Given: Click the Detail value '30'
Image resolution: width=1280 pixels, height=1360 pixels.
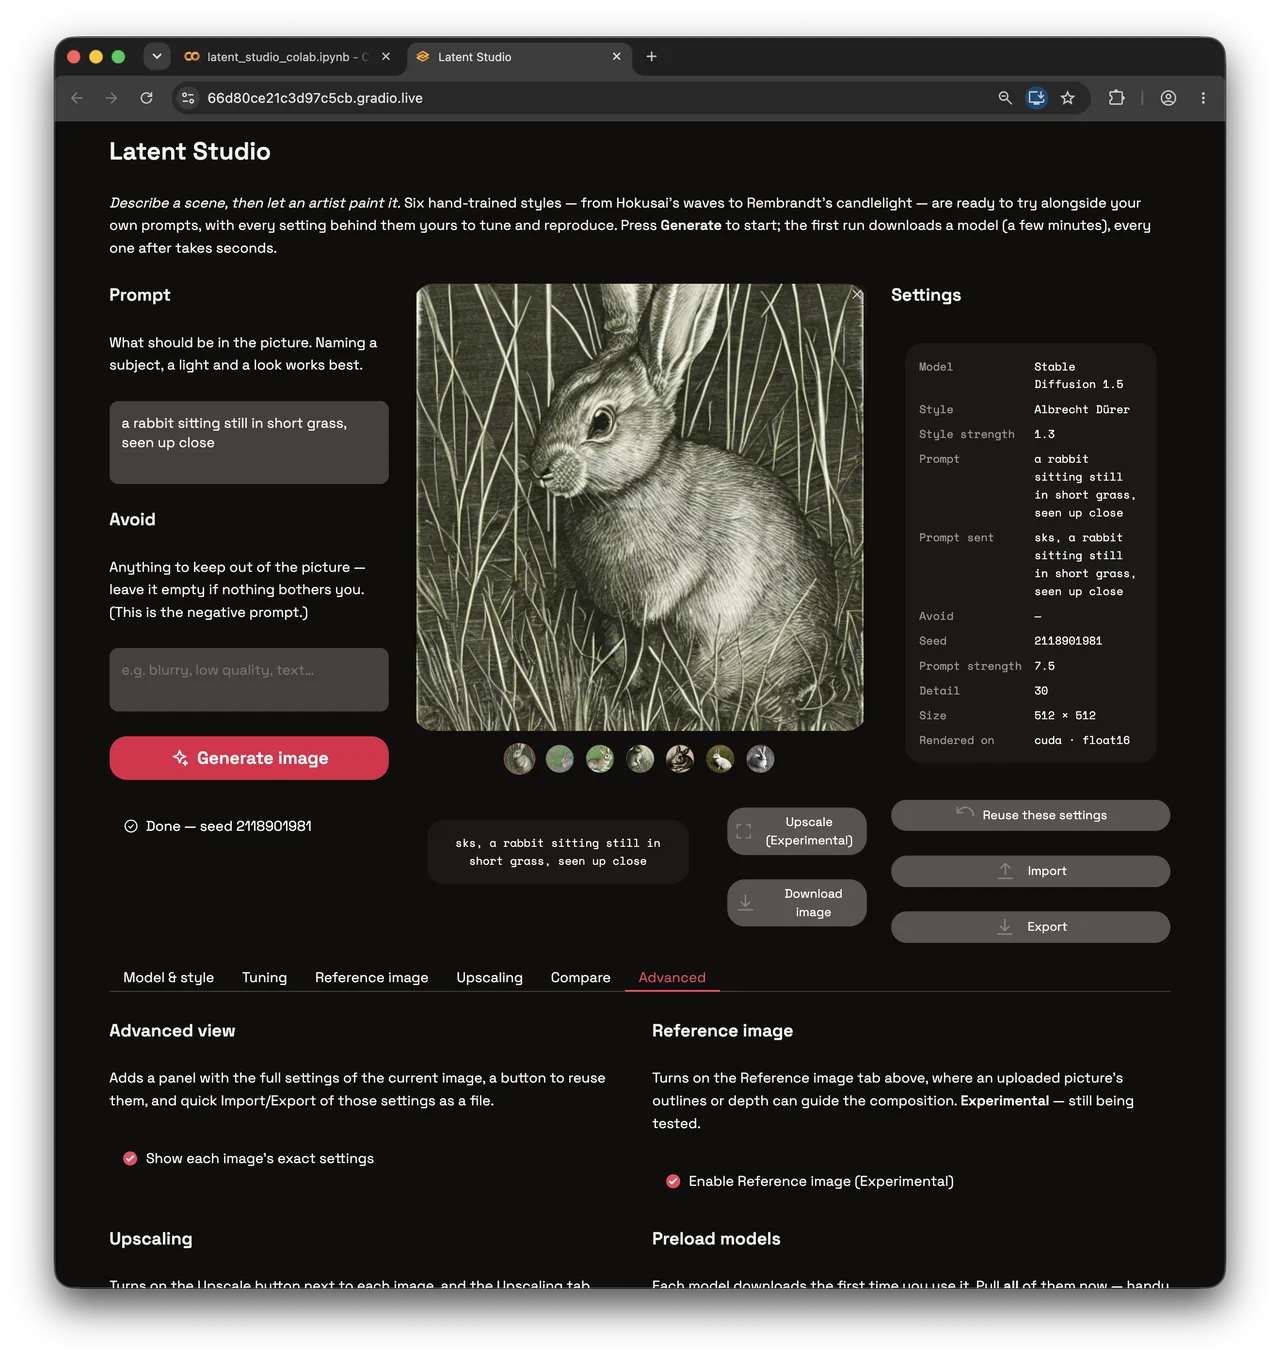Looking at the screenshot, I should pos(1041,691).
